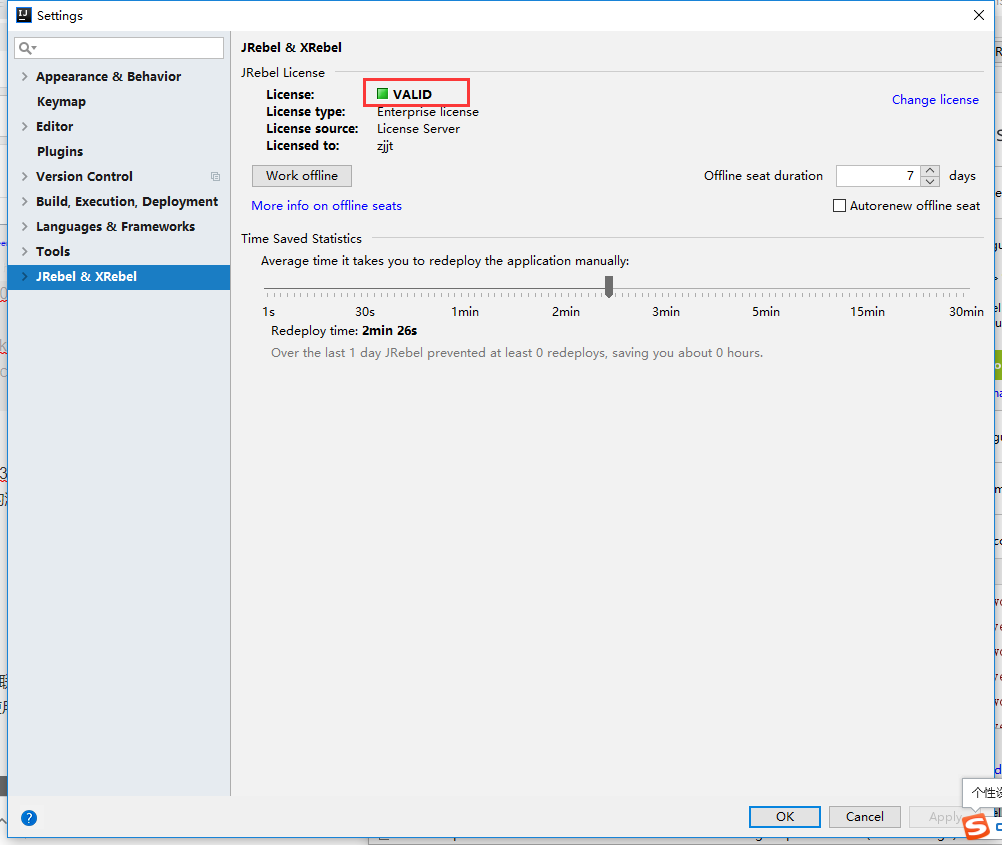Click the slider track at 5min mark
1002x845 pixels.
click(x=766, y=290)
